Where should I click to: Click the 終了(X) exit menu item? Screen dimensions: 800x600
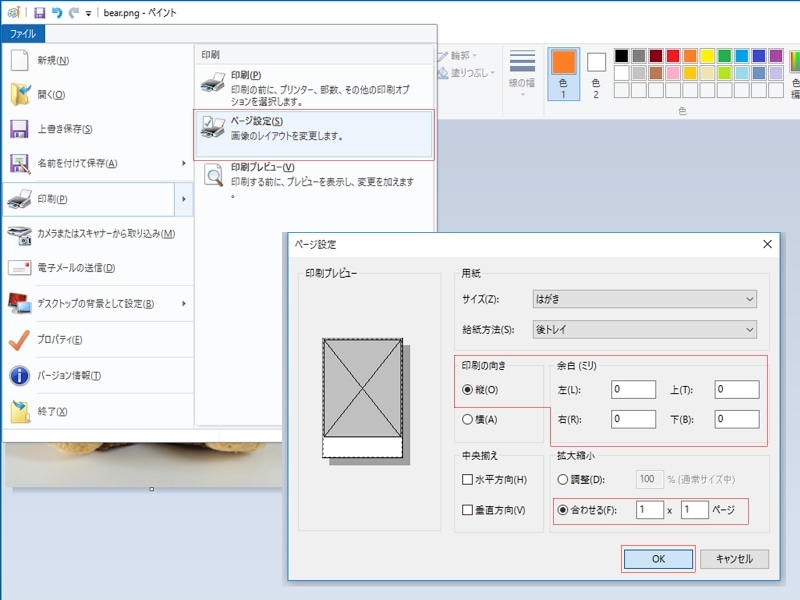pos(52,412)
